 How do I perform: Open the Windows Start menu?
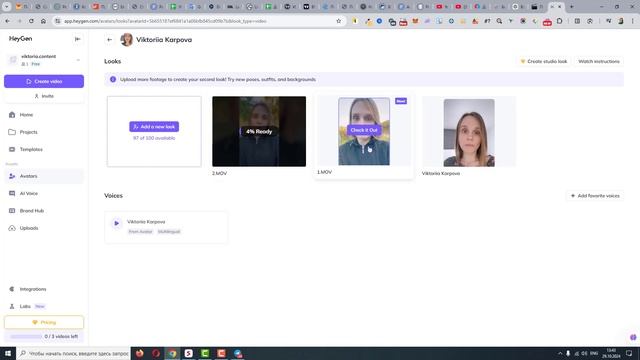tap(8, 353)
